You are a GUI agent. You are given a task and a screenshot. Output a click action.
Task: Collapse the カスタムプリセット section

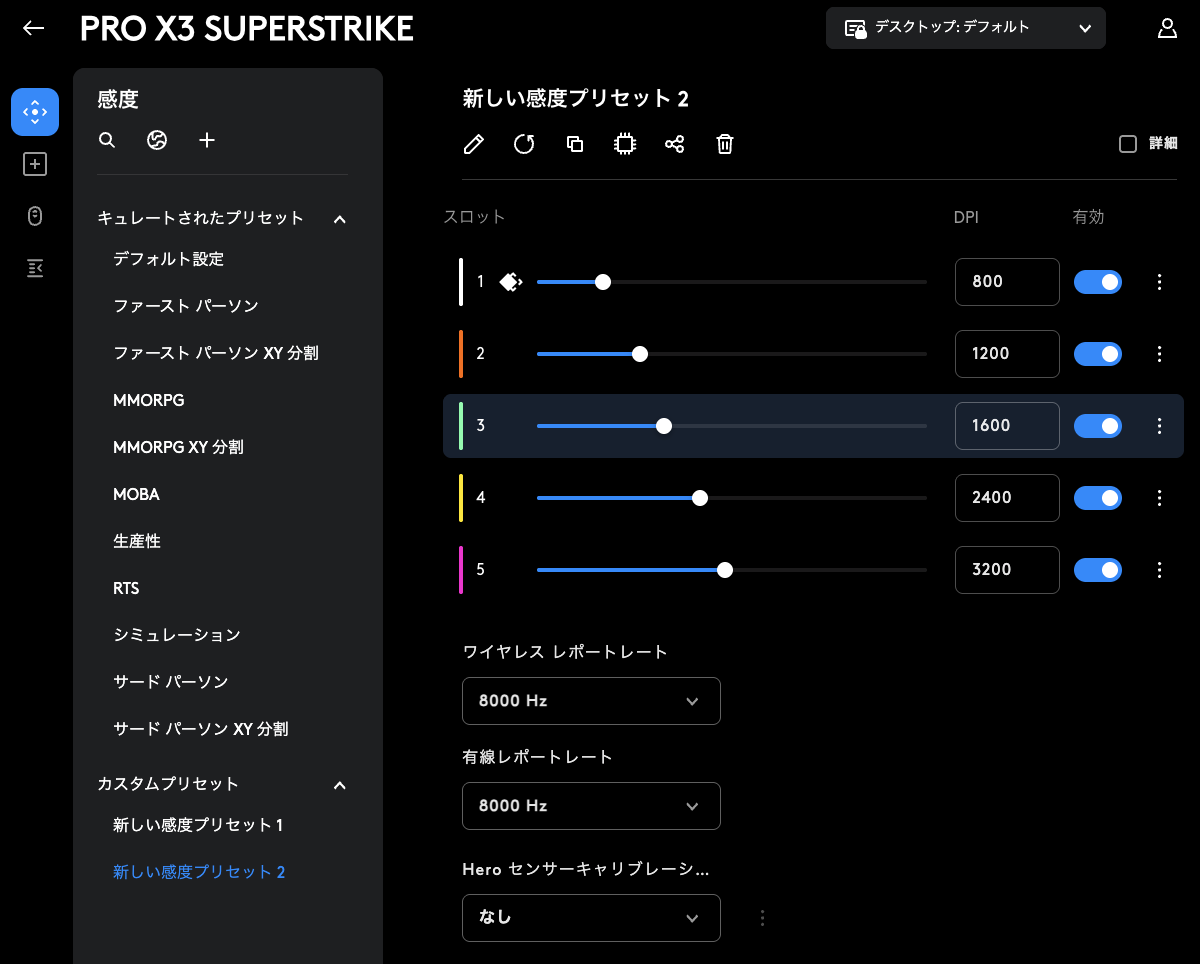tap(340, 785)
